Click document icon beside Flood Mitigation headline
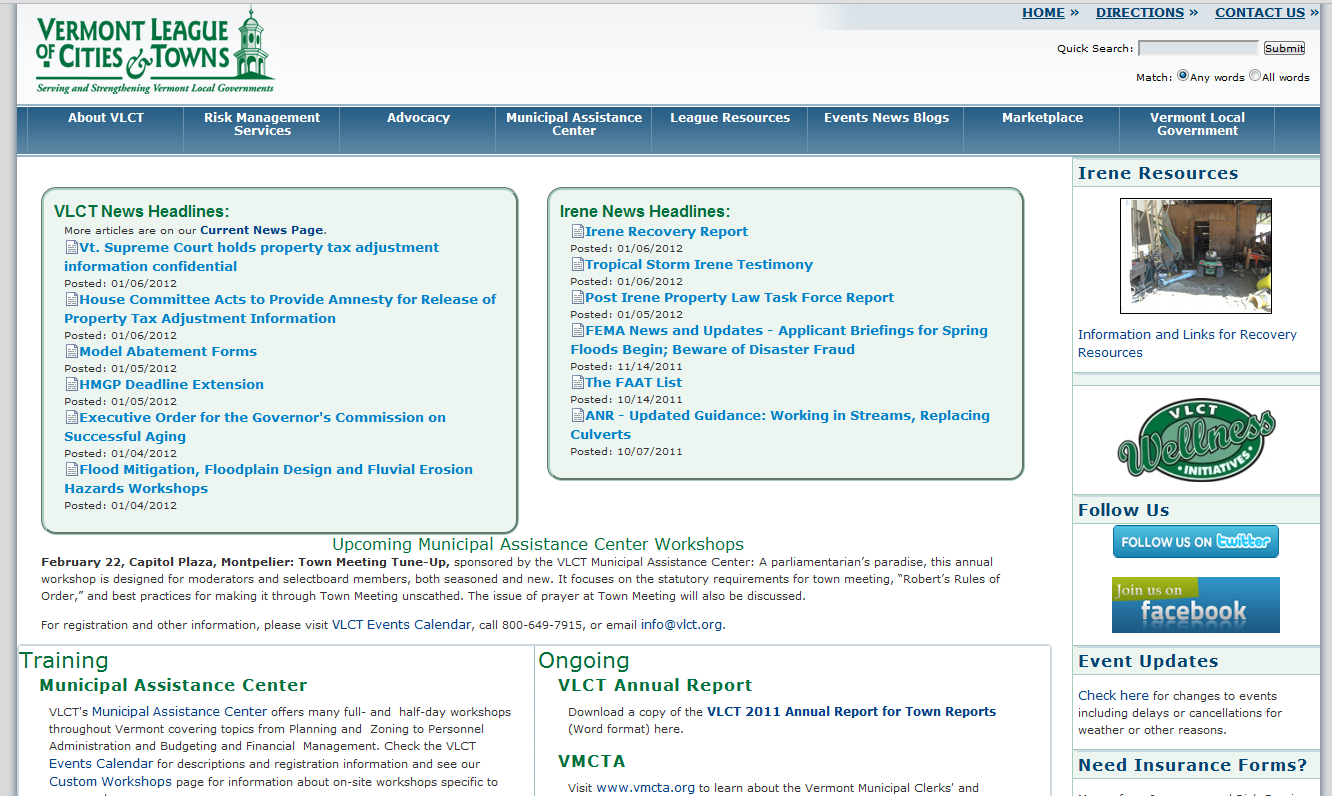1332x796 pixels. [x=71, y=469]
